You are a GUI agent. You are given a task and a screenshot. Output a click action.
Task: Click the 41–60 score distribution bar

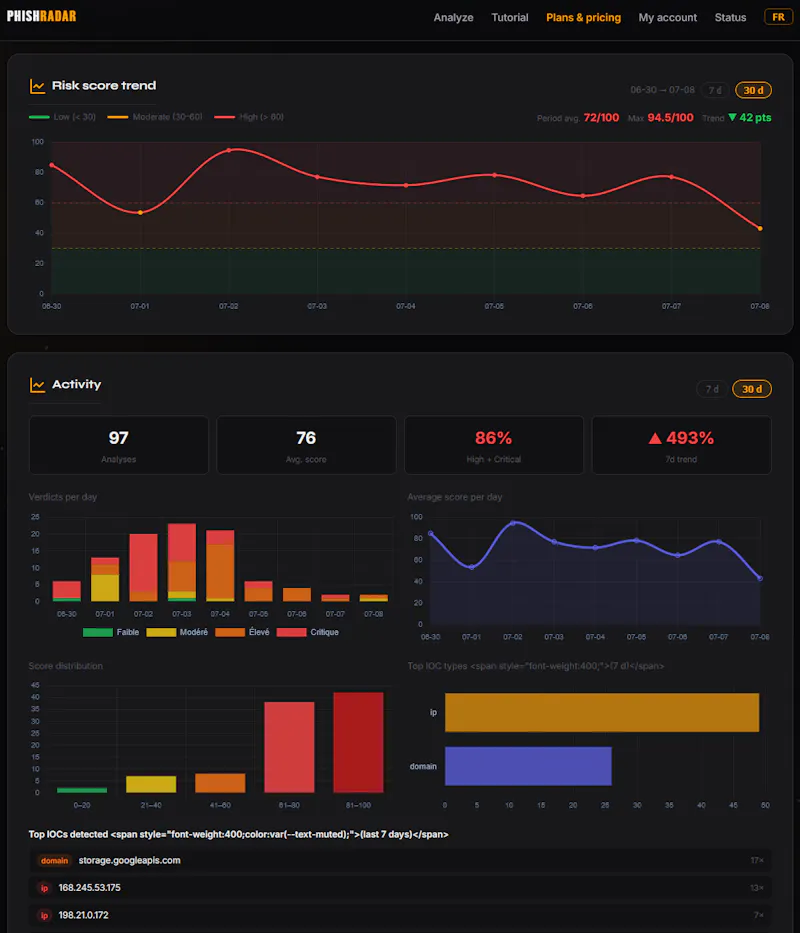[220, 783]
